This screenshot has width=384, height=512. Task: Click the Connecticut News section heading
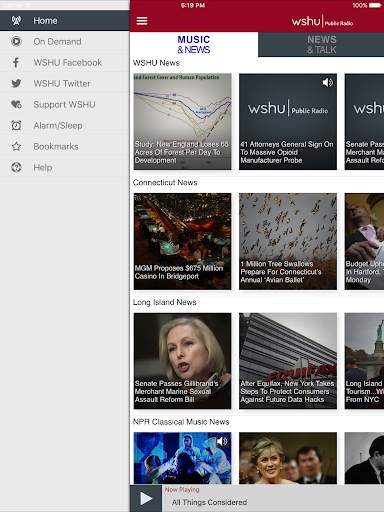point(165,182)
